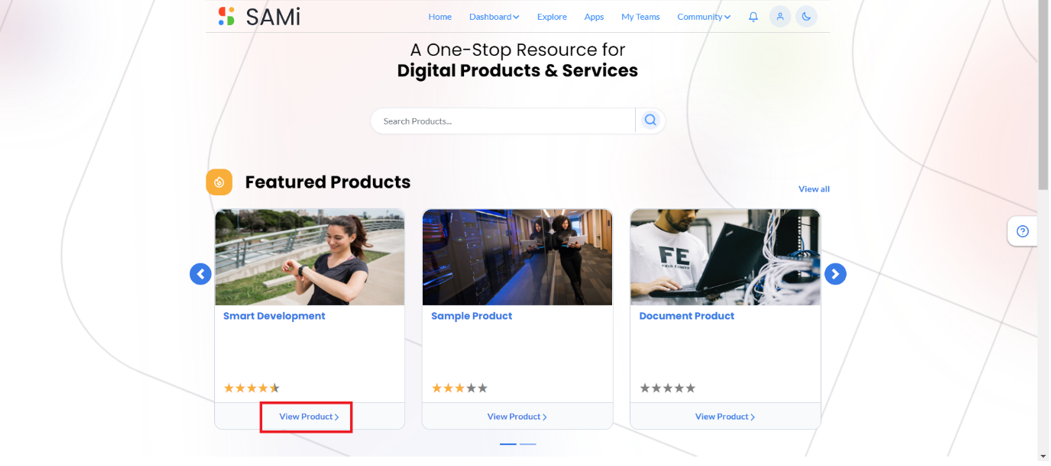Screen dimensions: 1051x466
Task: Select the first carousel page indicator
Action: 508,444
